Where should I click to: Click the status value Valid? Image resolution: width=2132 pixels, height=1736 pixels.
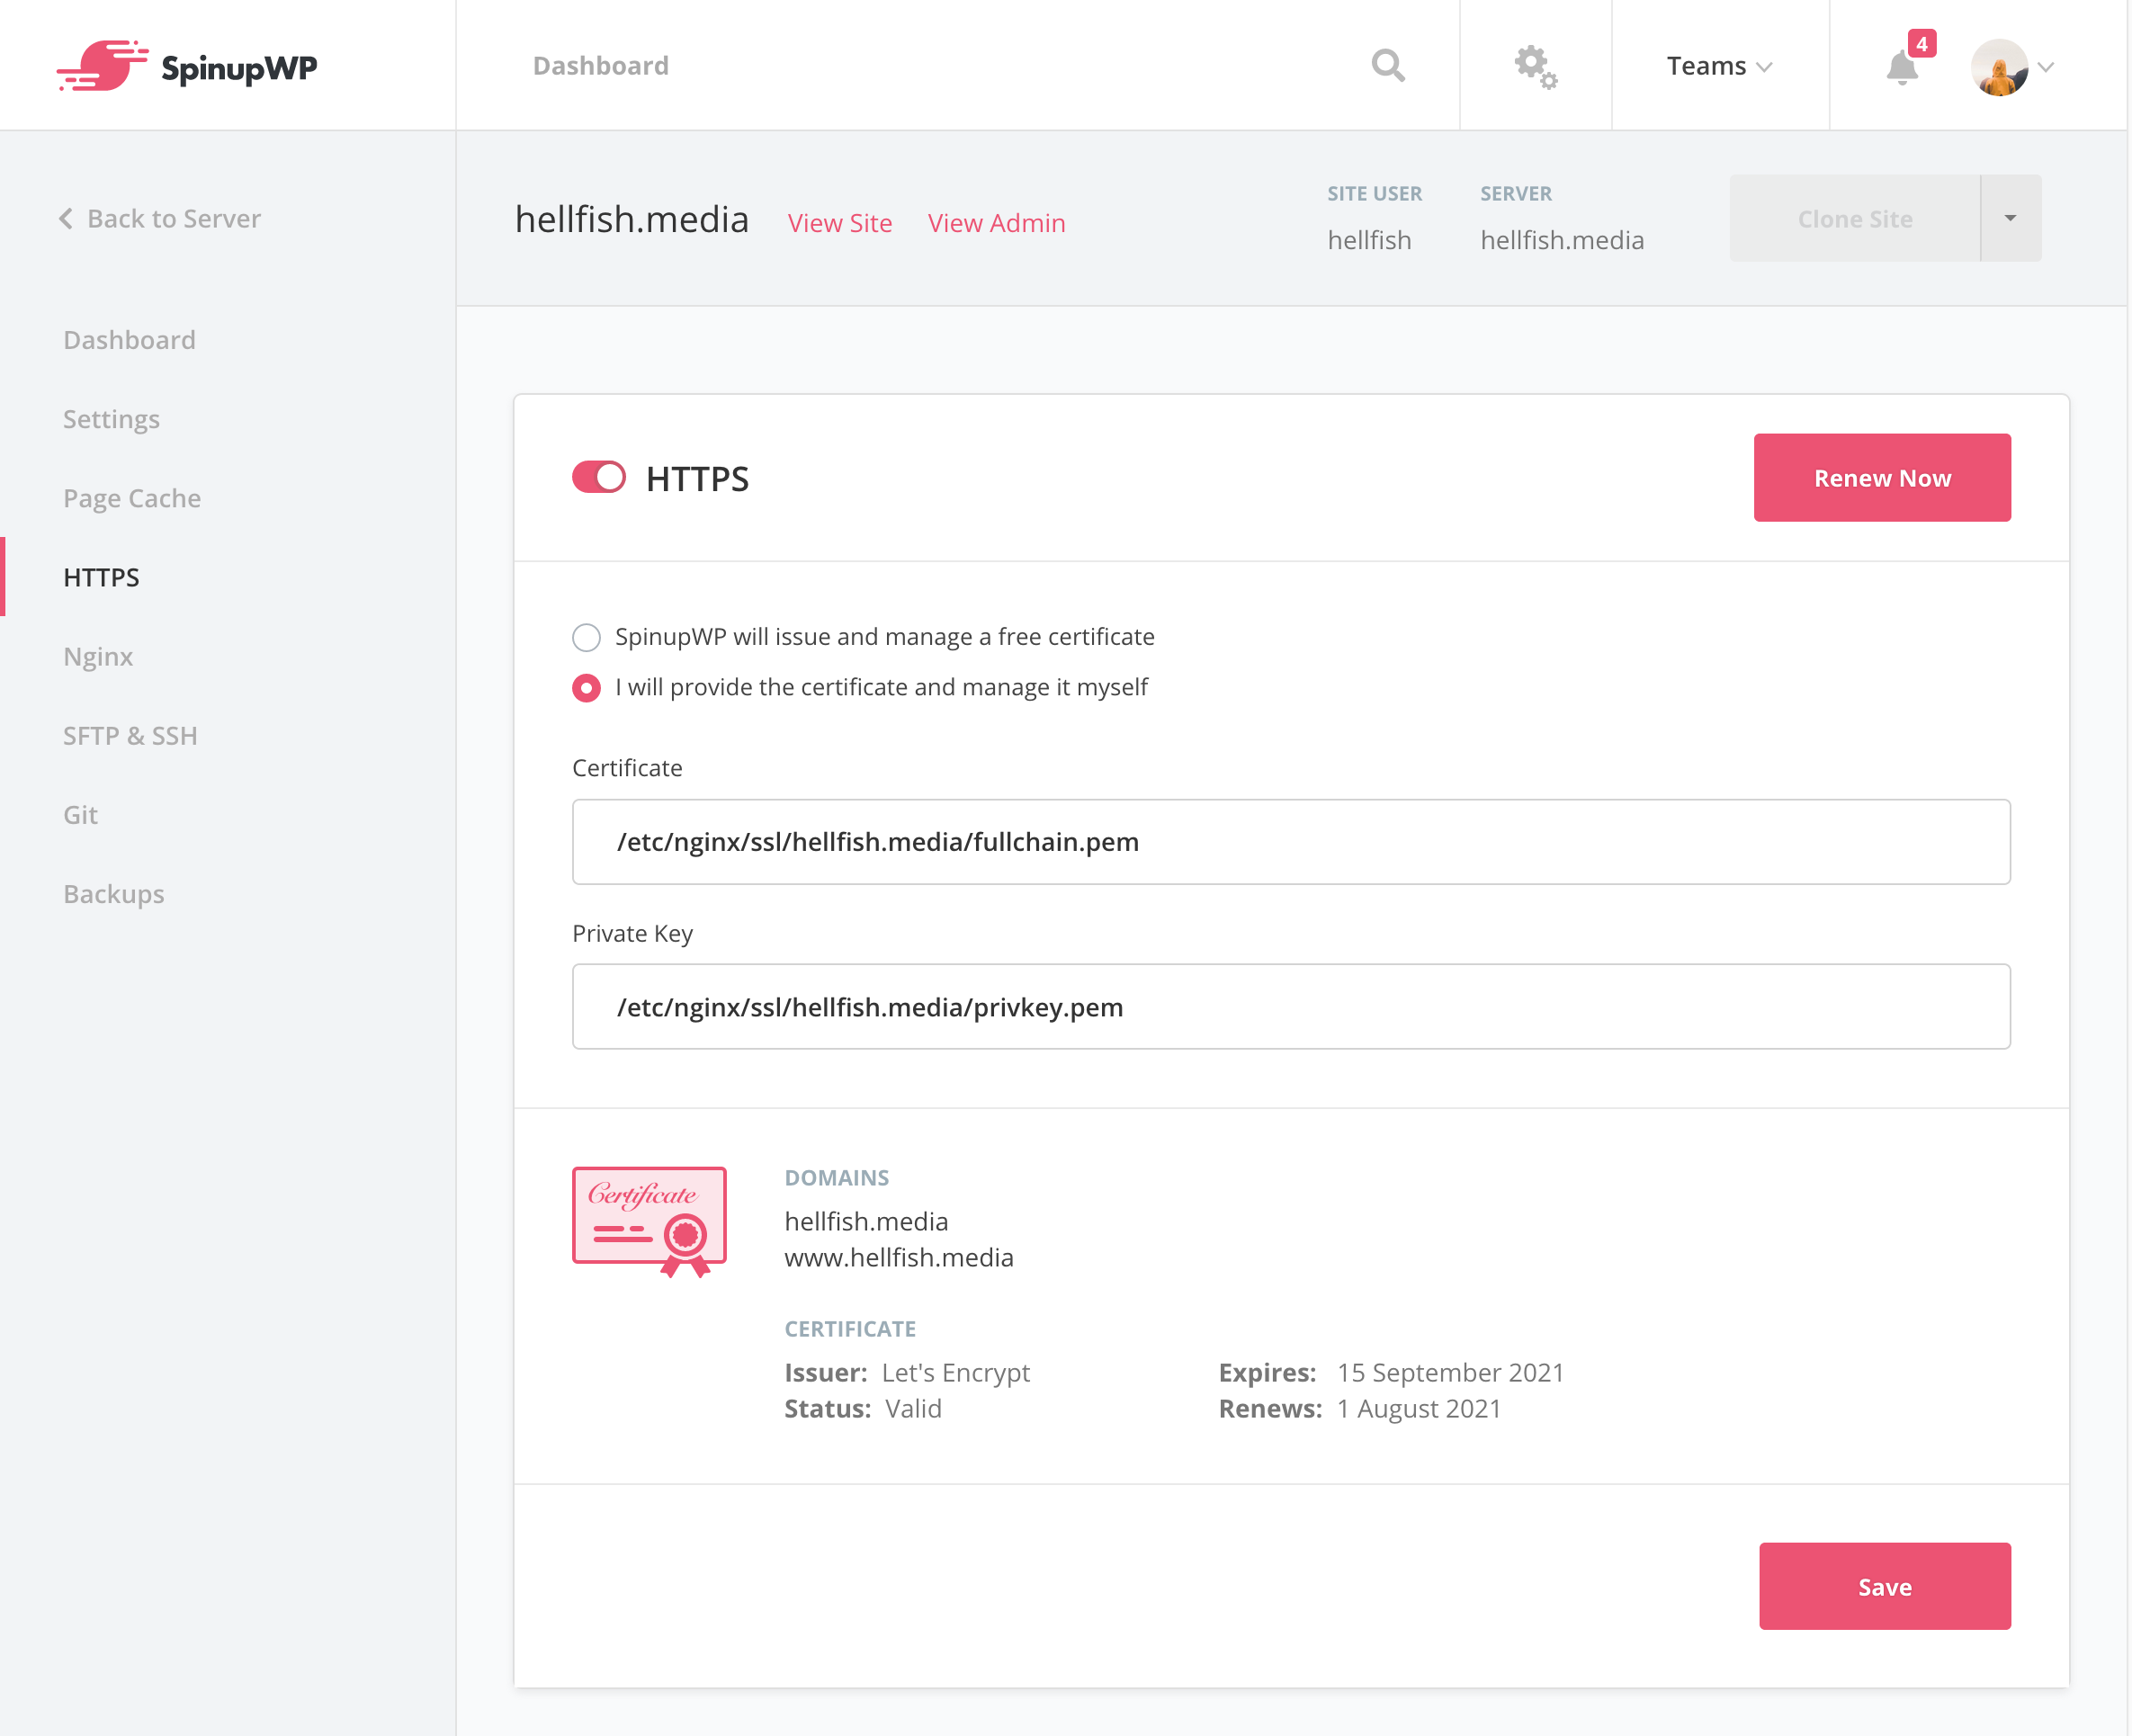[x=913, y=1408]
